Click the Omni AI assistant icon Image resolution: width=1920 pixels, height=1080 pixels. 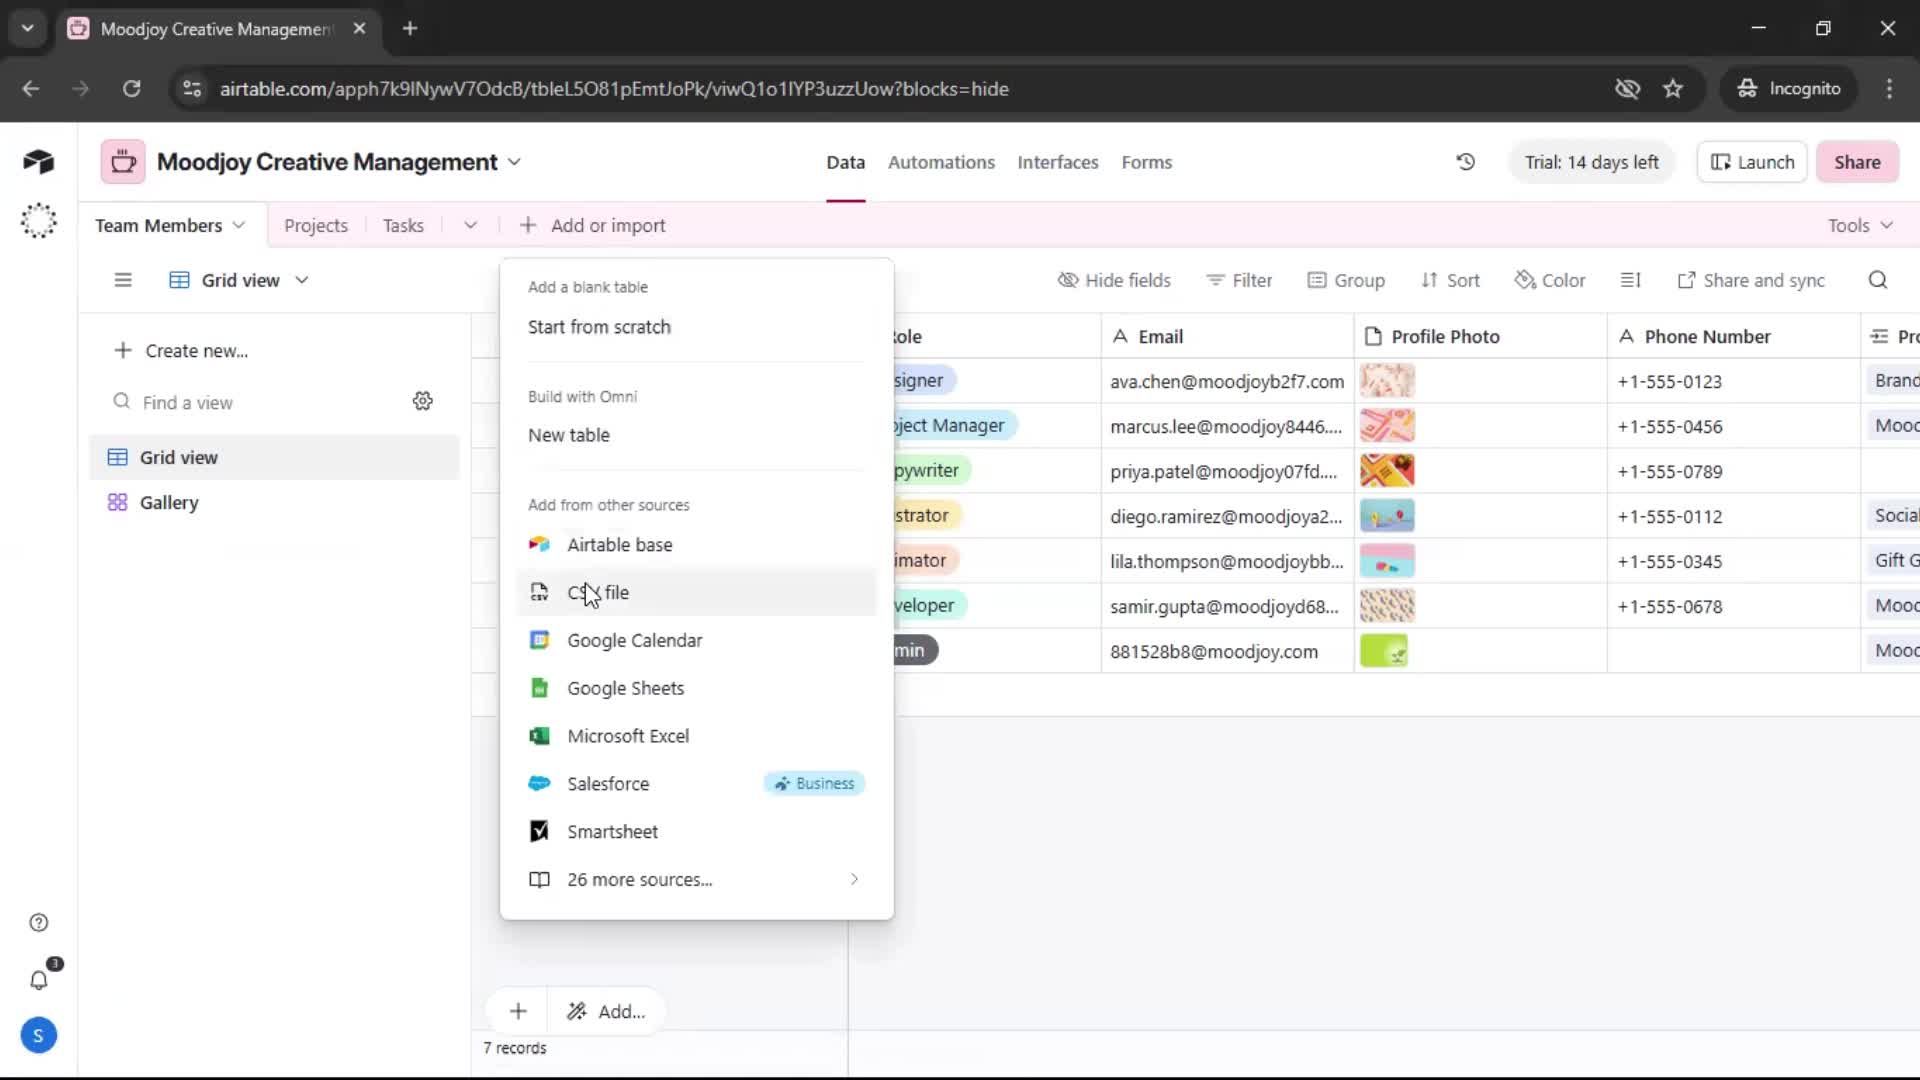point(38,220)
